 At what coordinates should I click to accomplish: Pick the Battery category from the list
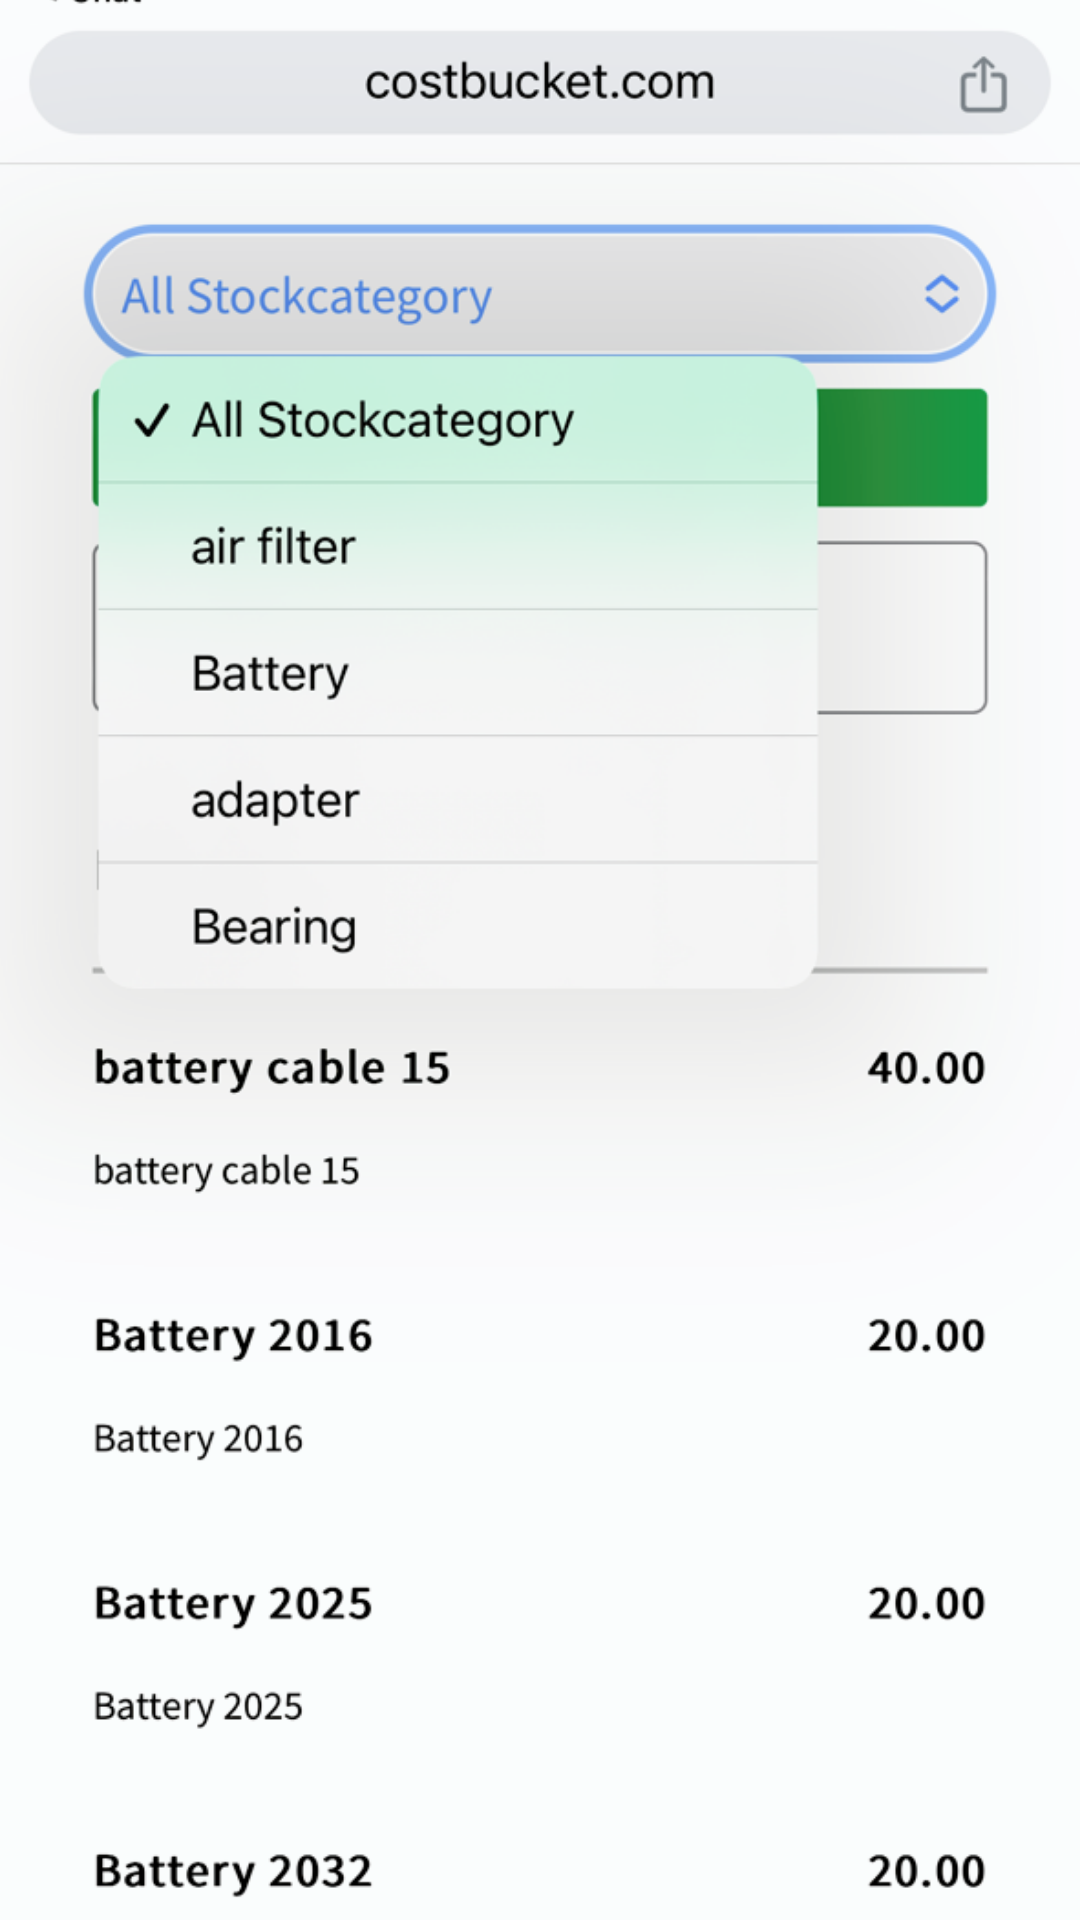pyautogui.click(x=270, y=673)
